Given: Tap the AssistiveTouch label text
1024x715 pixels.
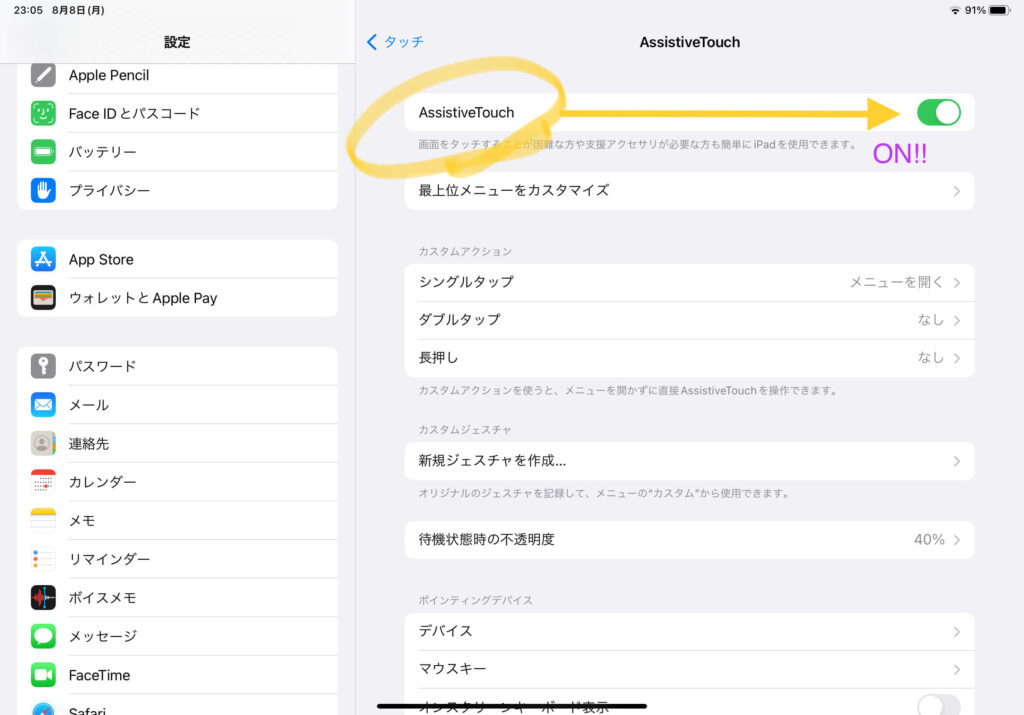Looking at the screenshot, I should (466, 112).
